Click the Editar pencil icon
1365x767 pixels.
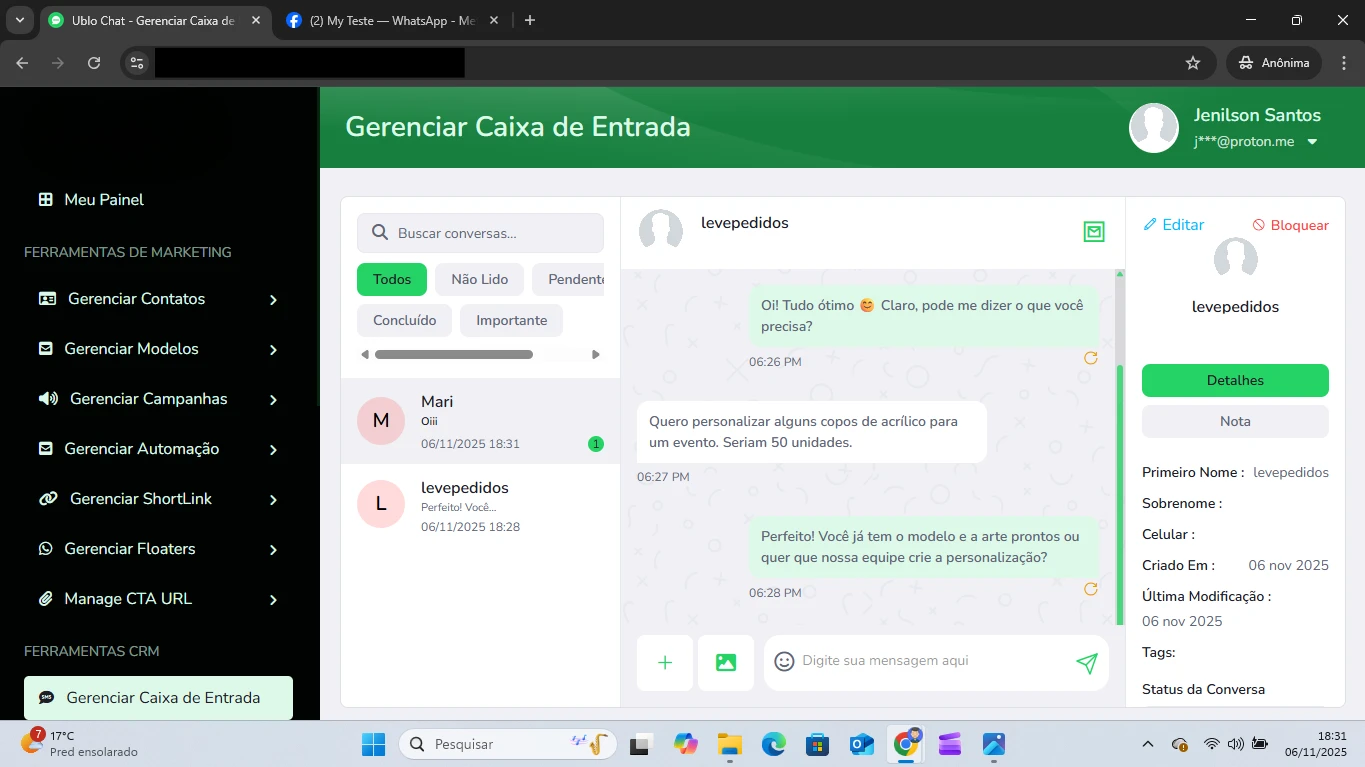[x=1150, y=225]
